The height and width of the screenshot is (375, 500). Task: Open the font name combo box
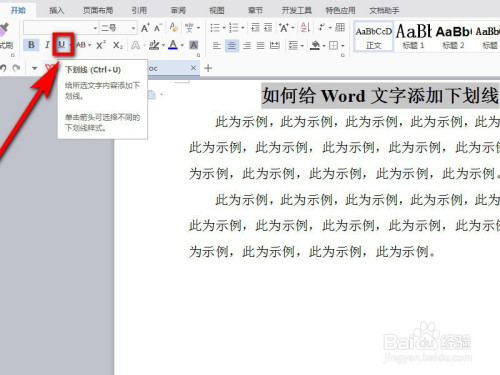(x=61, y=28)
